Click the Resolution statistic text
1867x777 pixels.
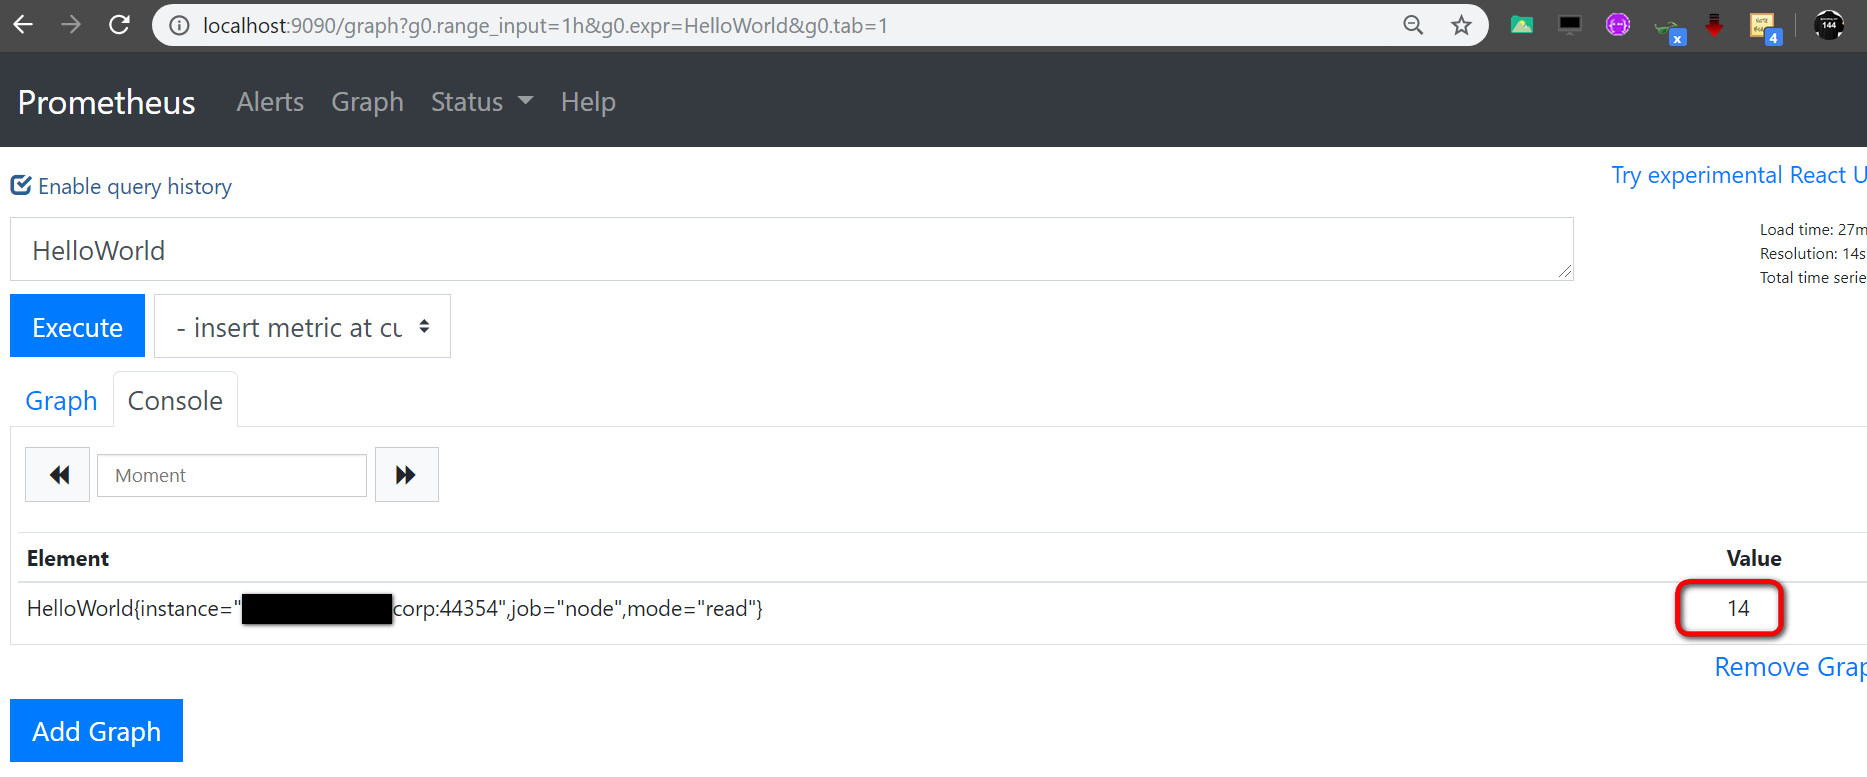(x=1813, y=254)
